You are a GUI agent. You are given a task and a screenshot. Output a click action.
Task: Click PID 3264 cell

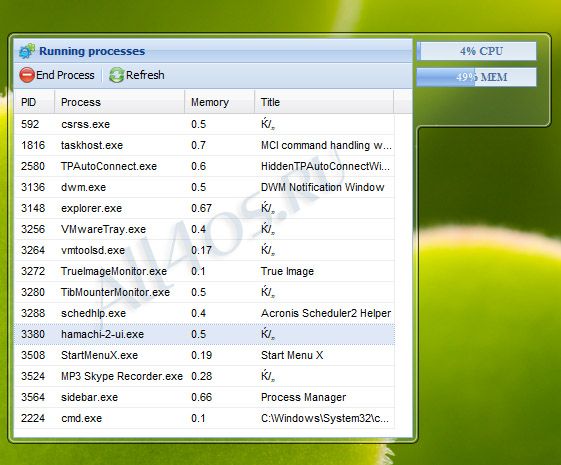click(x=33, y=250)
